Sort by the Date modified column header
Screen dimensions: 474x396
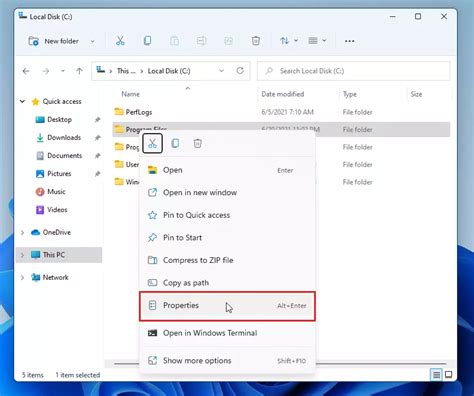pyautogui.click(x=283, y=94)
